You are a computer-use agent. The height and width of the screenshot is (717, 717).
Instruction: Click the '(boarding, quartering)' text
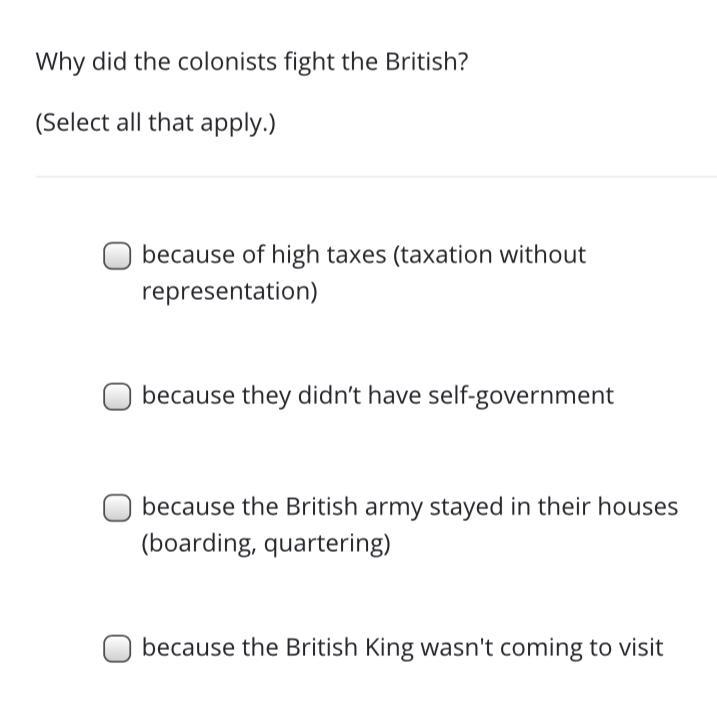point(266,544)
